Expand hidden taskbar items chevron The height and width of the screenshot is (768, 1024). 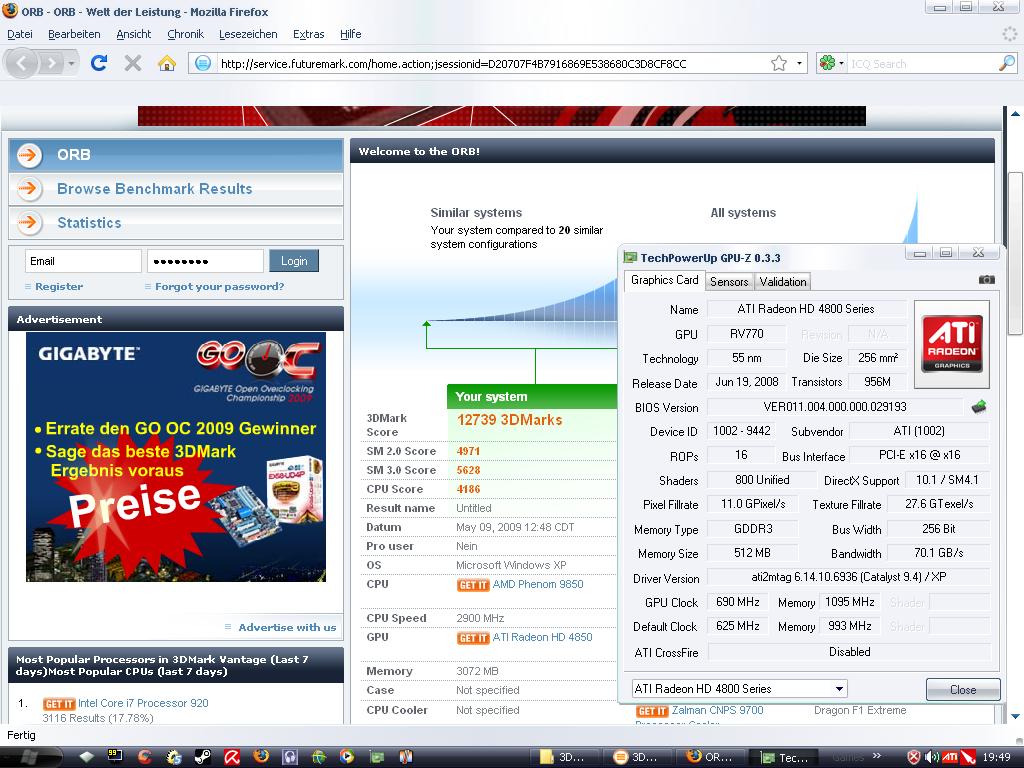[x=876, y=756]
